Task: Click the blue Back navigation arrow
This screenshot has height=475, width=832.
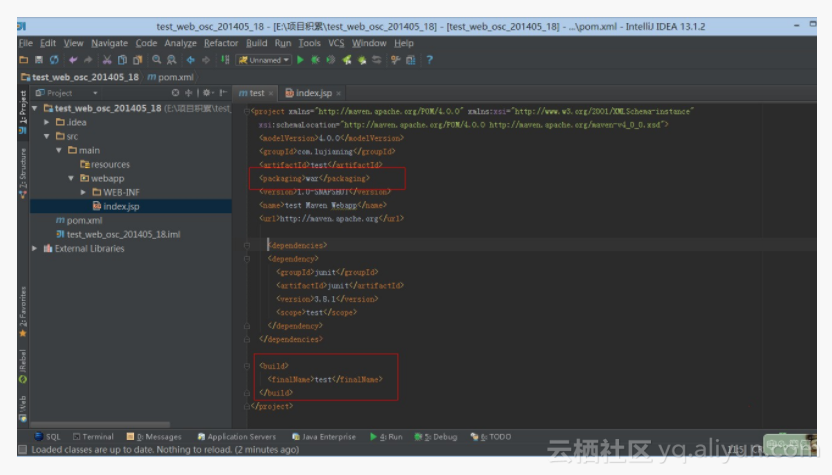Action: (190, 60)
